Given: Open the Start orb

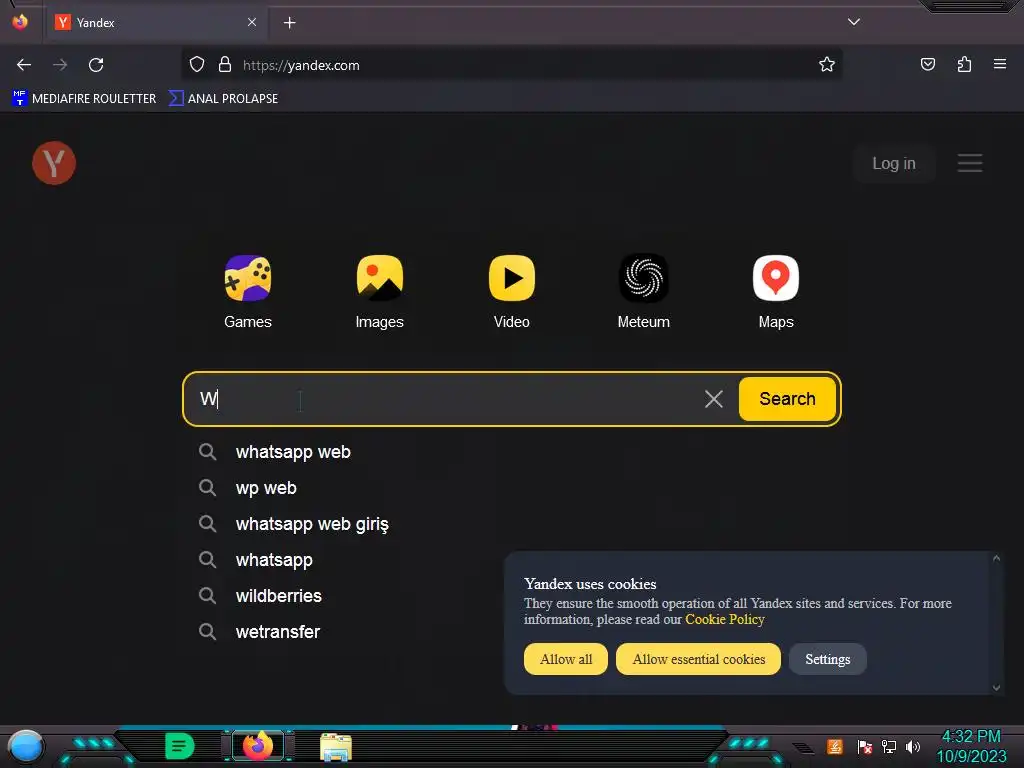Looking at the screenshot, I should pyautogui.click(x=26, y=746).
